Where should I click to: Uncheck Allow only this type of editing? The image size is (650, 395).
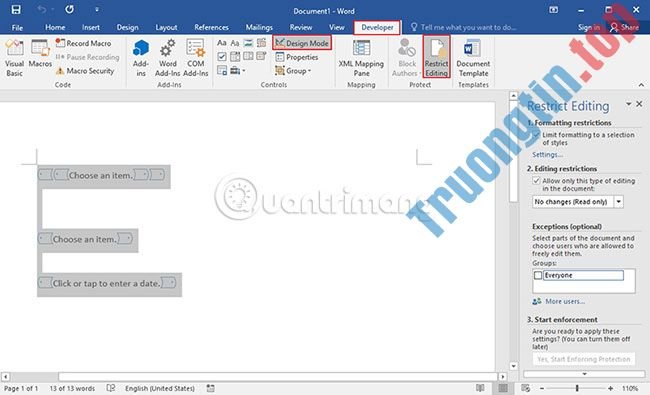pyautogui.click(x=536, y=181)
